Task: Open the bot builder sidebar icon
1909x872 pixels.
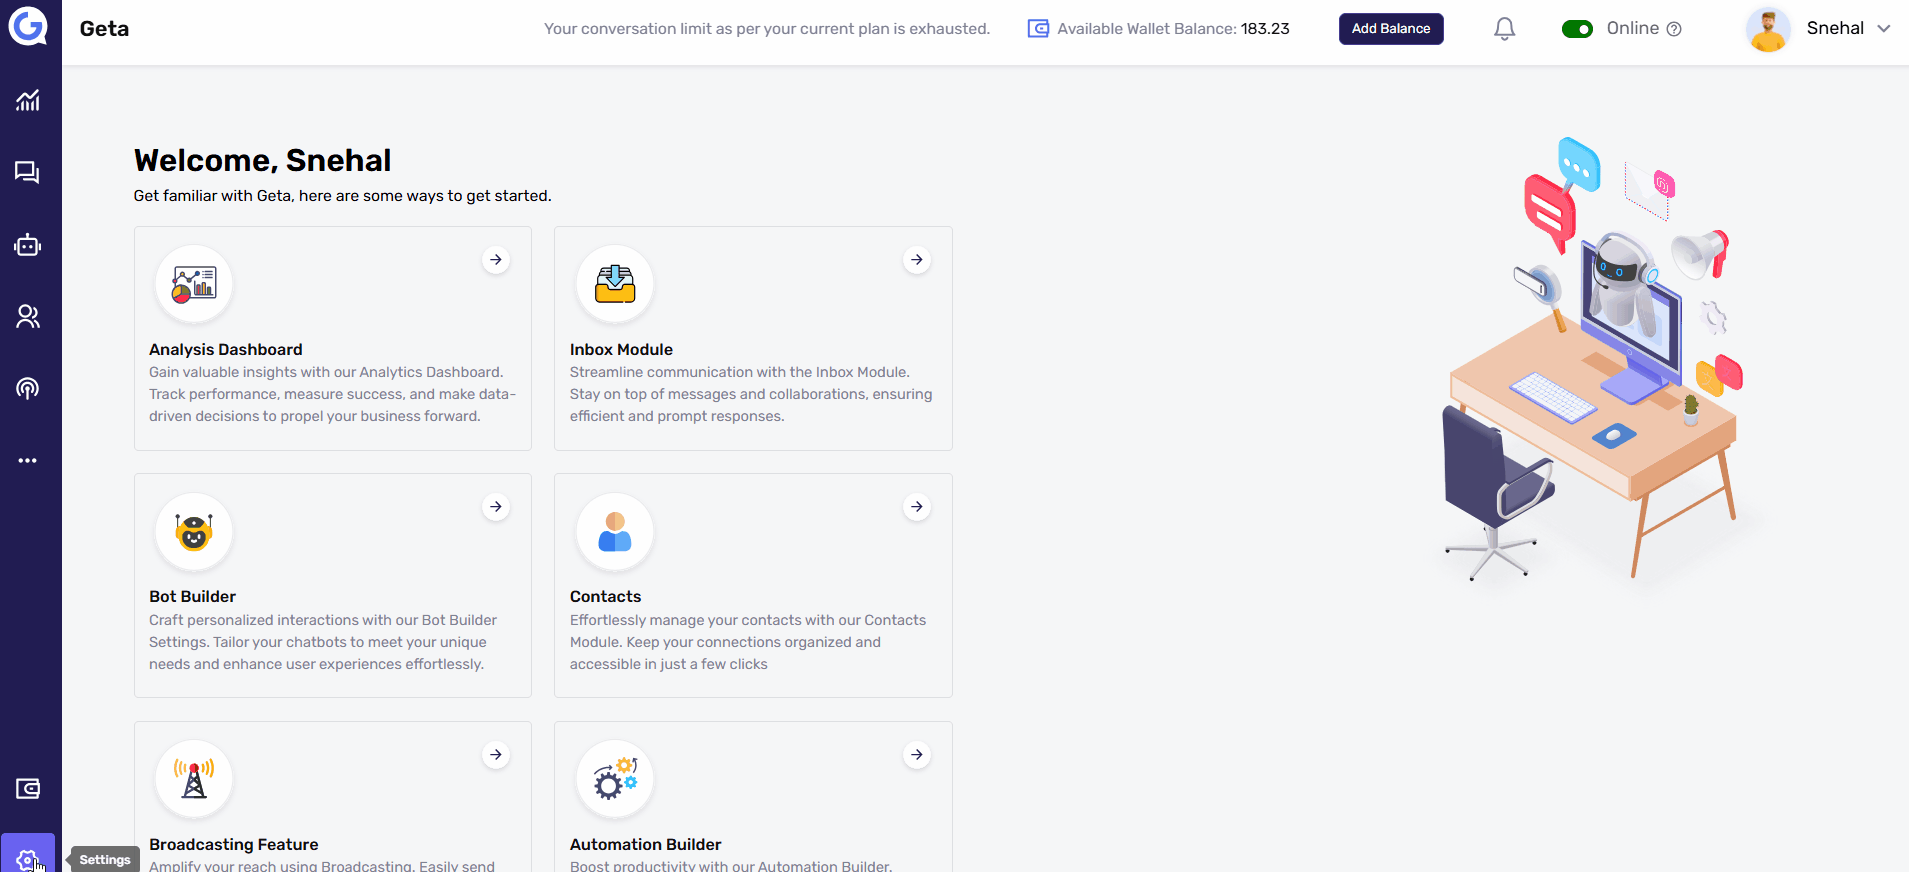Action: coord(28,245)
